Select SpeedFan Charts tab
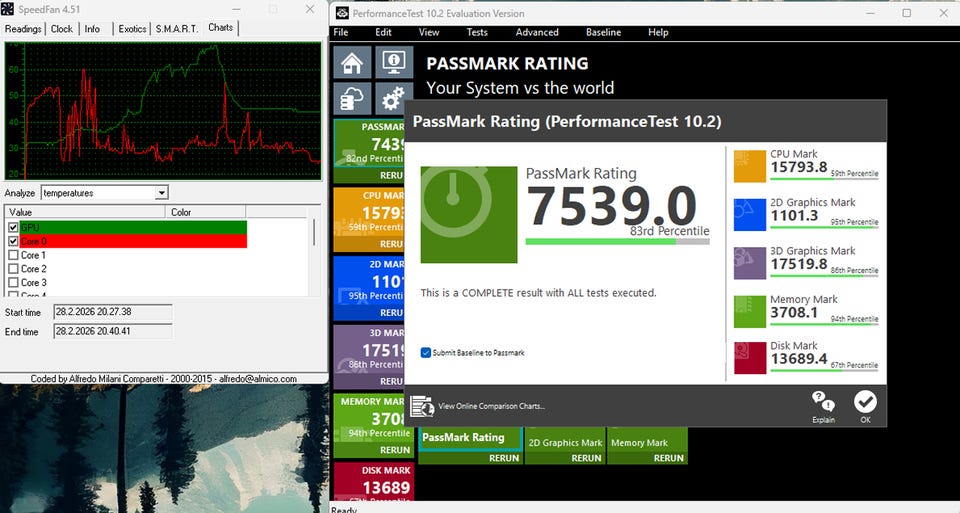 tap(220, 28)
